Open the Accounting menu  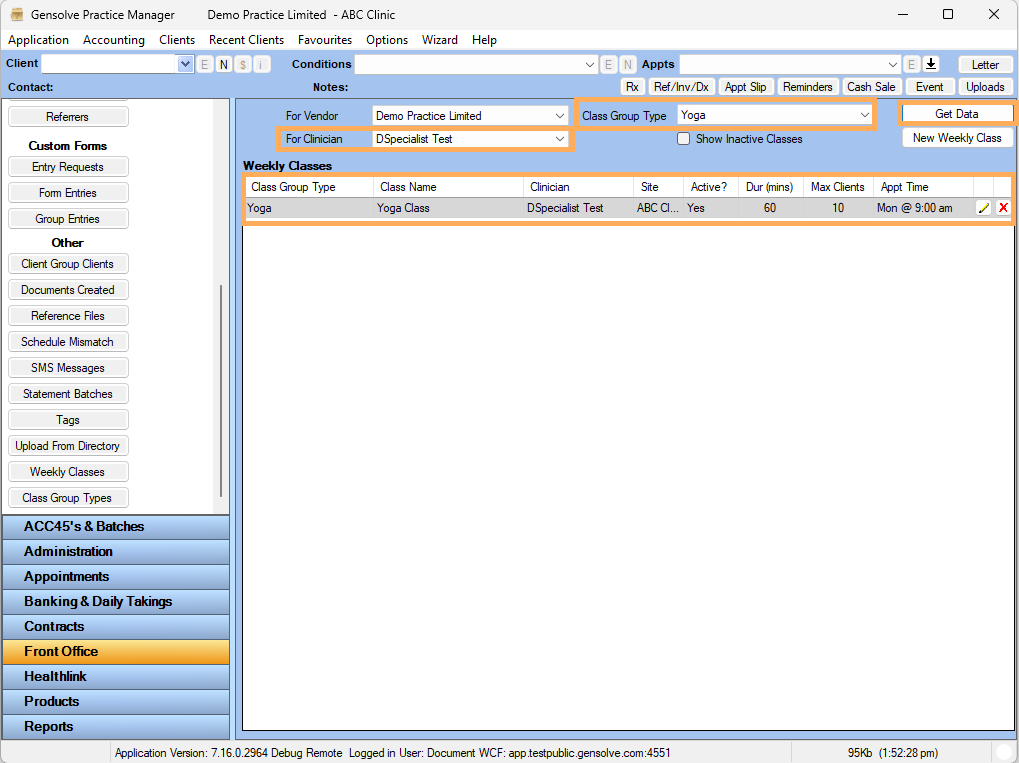[114, 40]
